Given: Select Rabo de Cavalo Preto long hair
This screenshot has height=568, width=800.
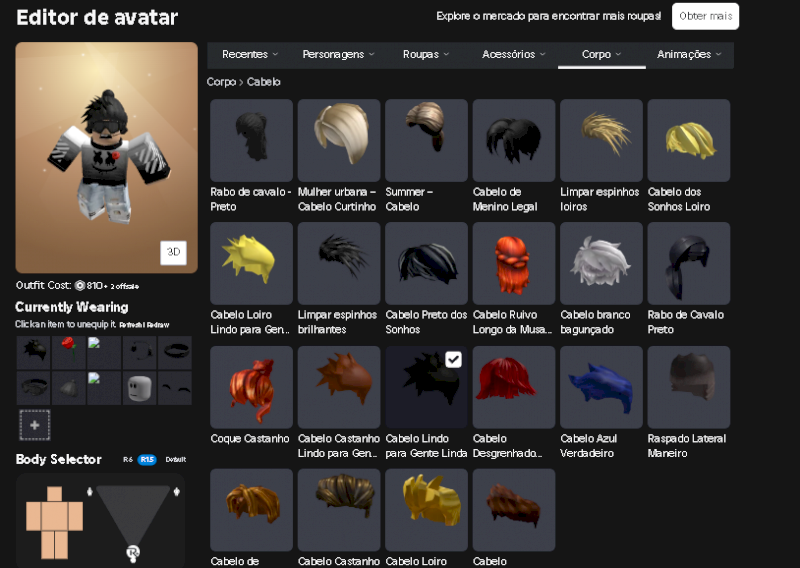Looking at the screenshot, I should click(689, 263).
